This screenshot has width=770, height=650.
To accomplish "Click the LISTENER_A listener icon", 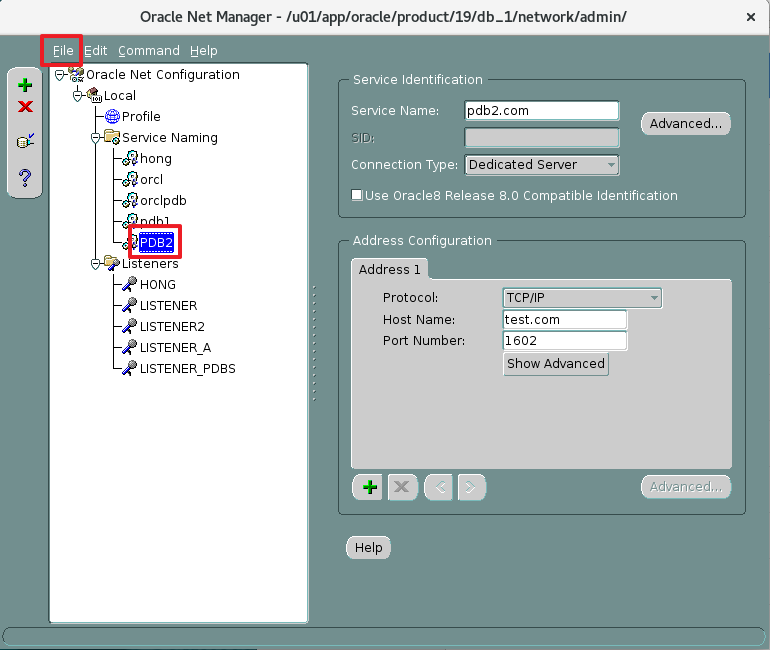I will pos(130,348).
